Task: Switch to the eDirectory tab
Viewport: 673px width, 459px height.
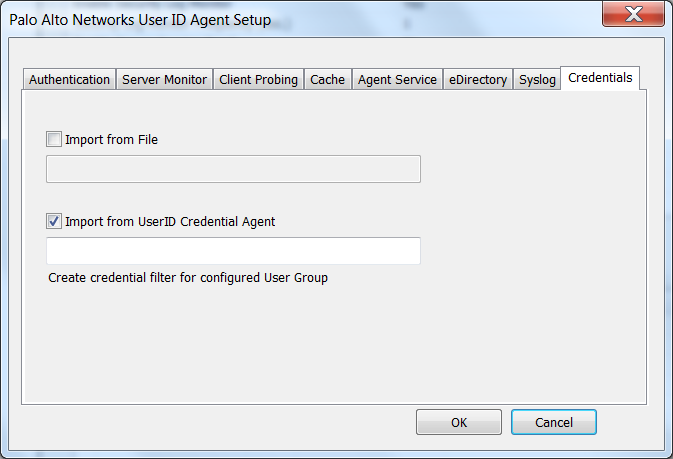Action: point(478,80)
